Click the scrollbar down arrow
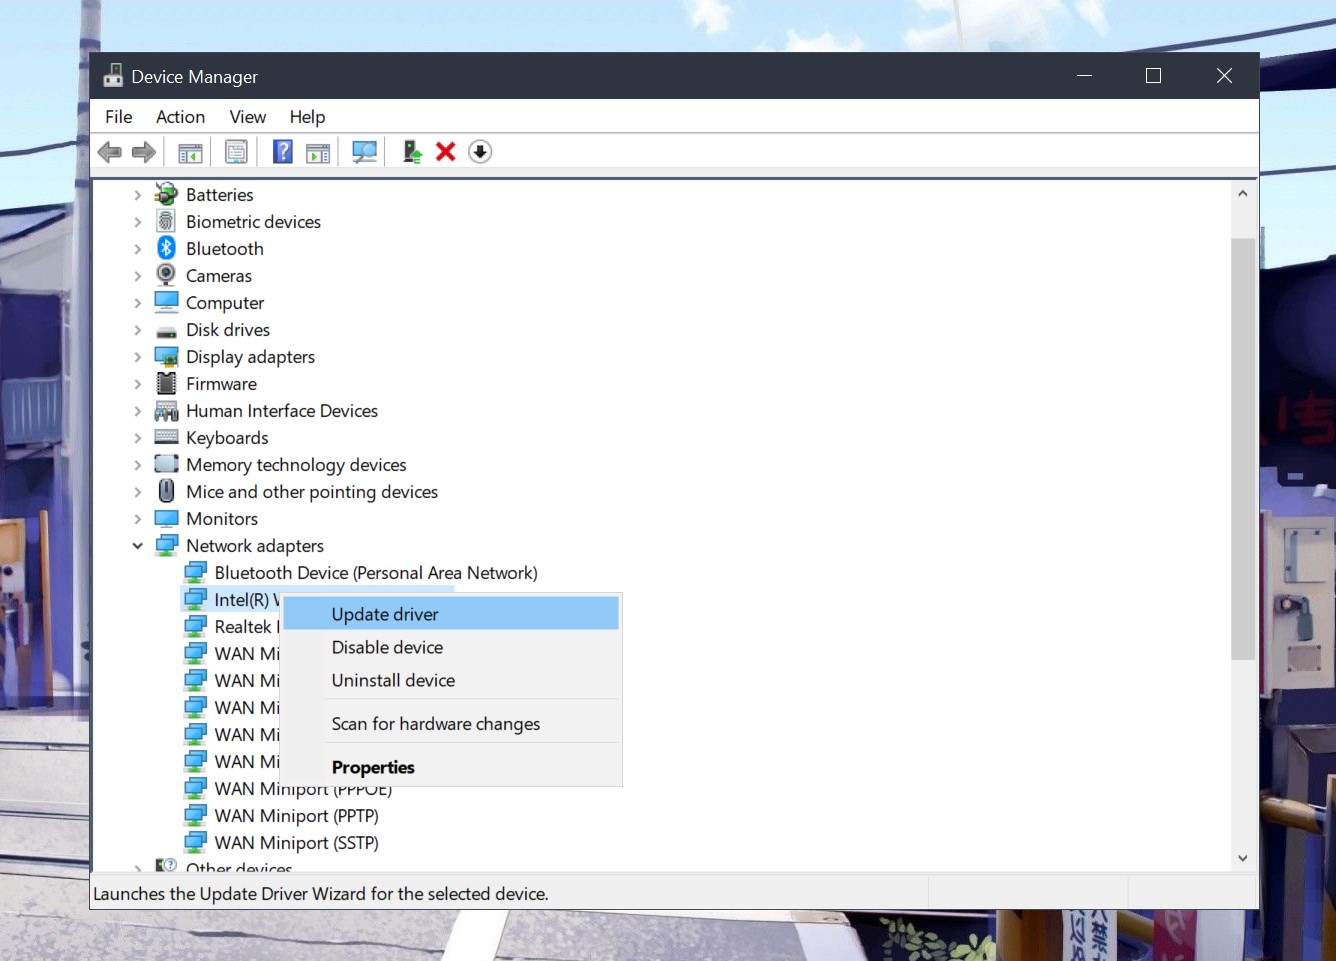The height and width of the screenshot is (961, 1336). pos(1242,858)
